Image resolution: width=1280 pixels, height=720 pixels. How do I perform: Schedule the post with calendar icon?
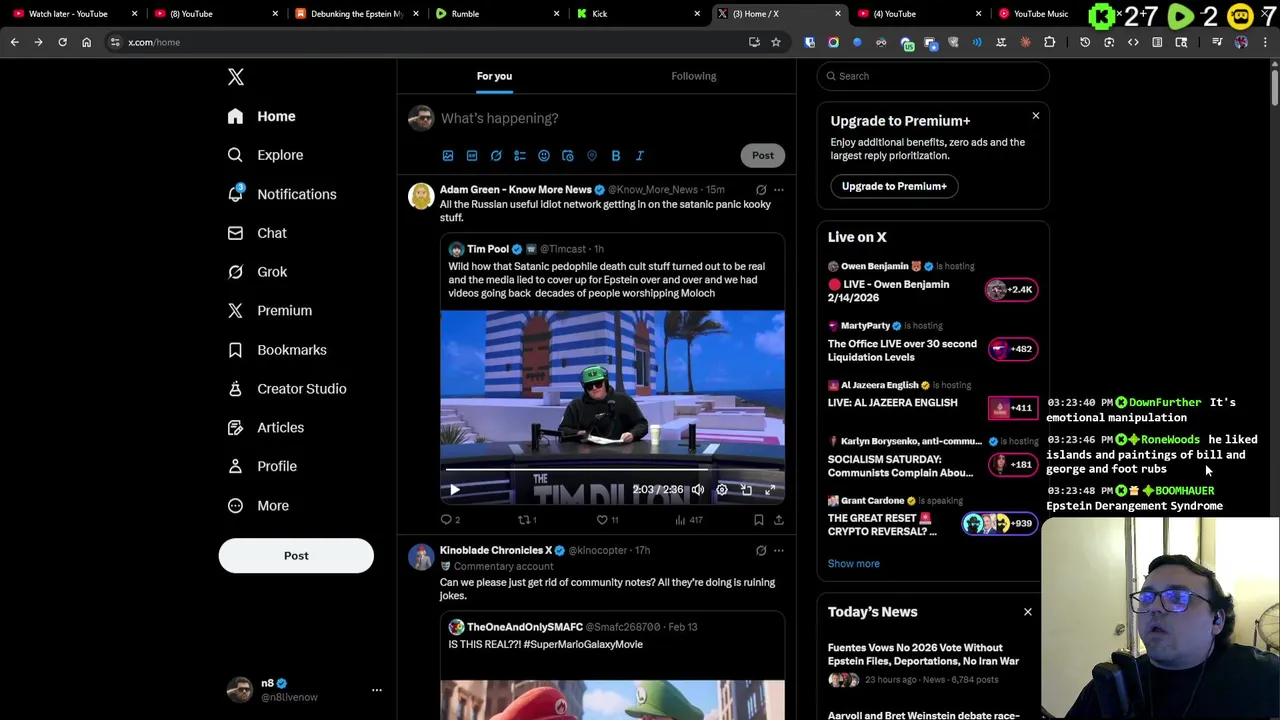click(x=568, y=156)
